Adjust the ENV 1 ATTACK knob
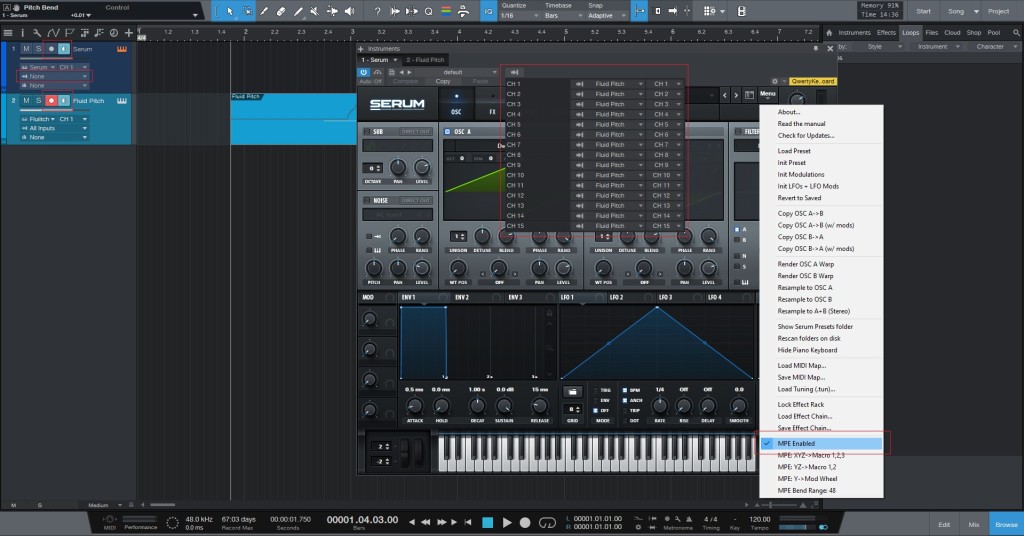The image size is (1024, 536). (x=415, y=407)
